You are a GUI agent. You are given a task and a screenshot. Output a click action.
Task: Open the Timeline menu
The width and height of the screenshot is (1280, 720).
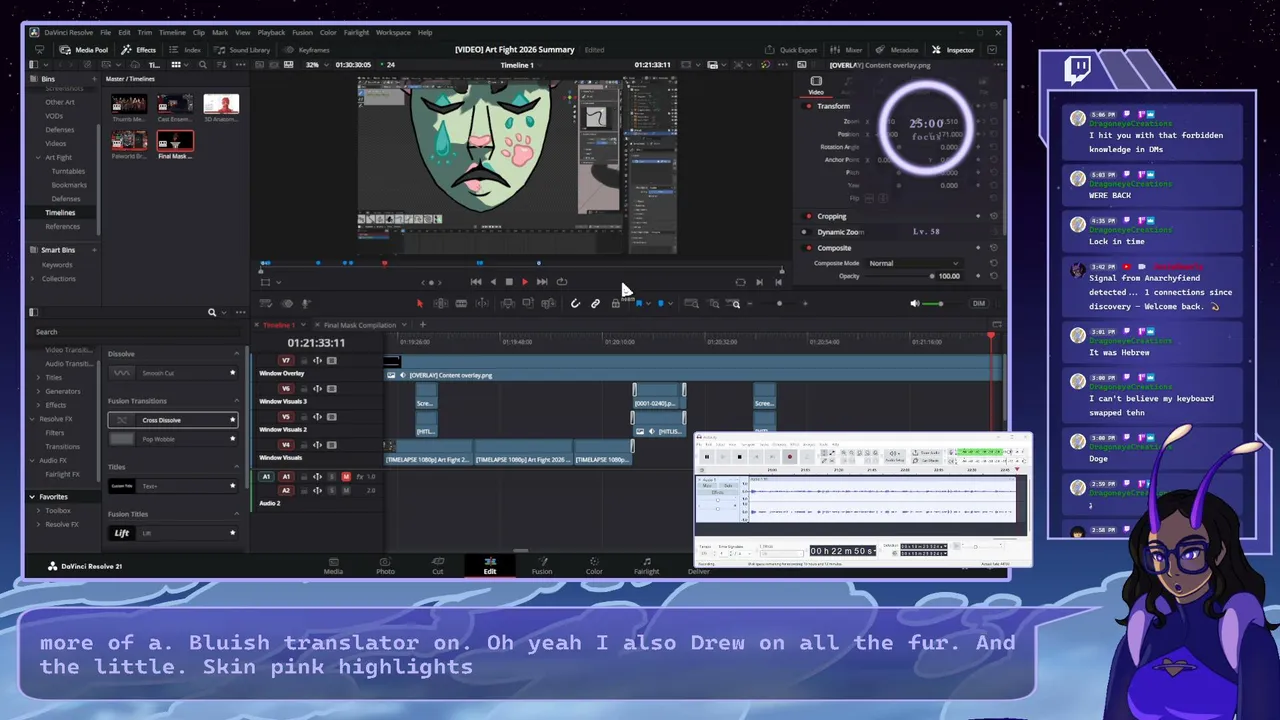[172, 32]
